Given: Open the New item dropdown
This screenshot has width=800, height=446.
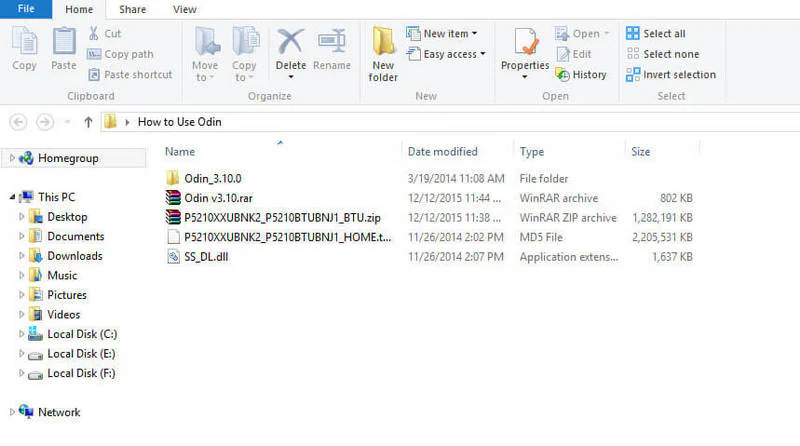Looking at the screenshot, I should pyautogui.click(x=442, y=34).
